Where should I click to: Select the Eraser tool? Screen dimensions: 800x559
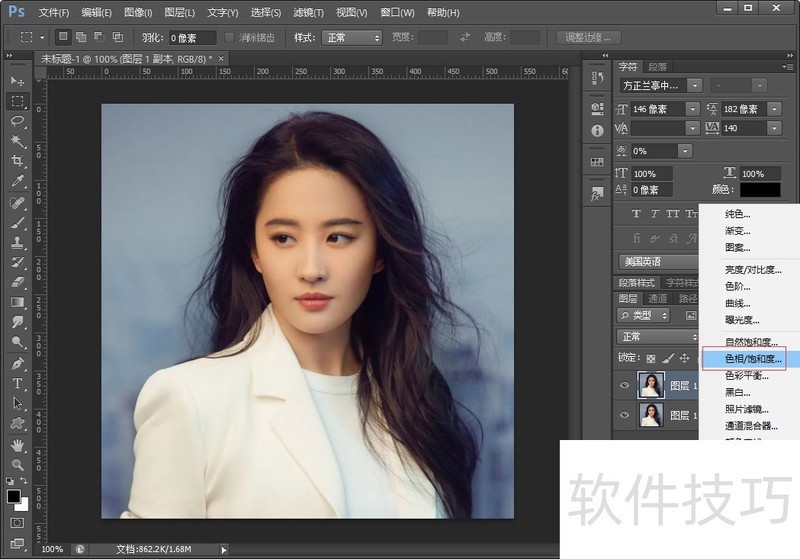tap(17, 282)
